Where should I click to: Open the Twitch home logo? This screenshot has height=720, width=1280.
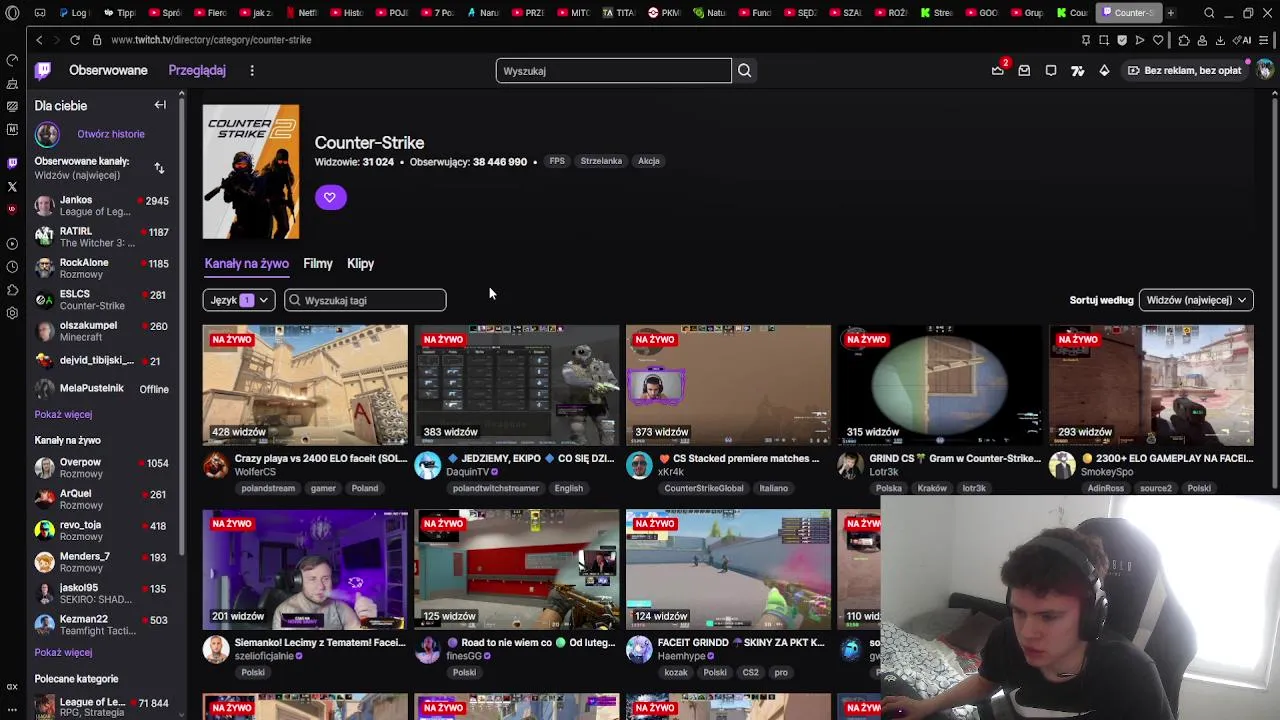43,70
